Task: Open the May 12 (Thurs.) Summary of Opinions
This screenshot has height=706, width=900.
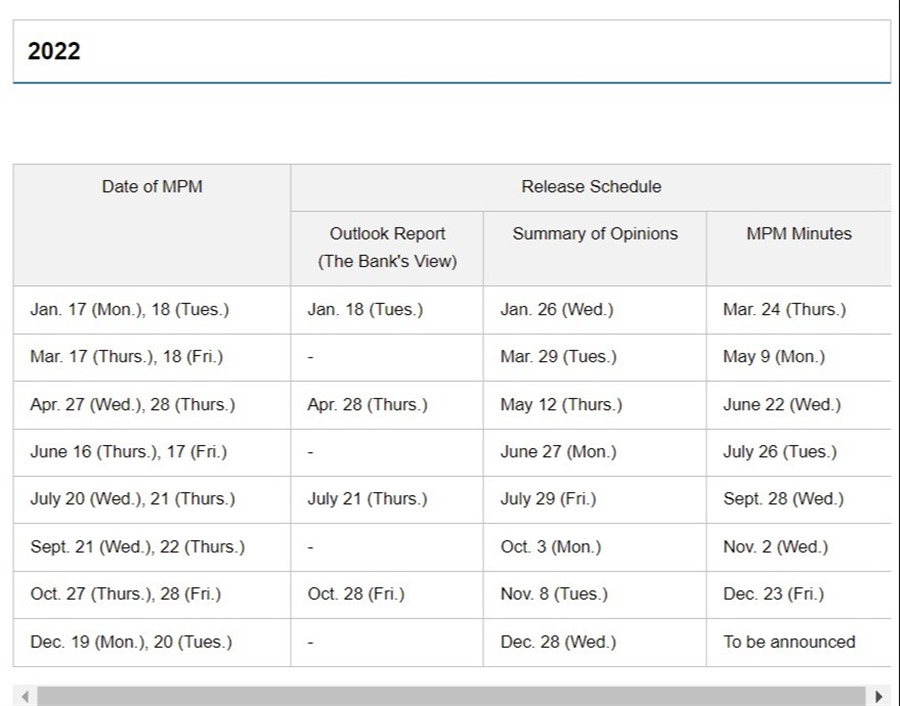Action: coord(561,405)
